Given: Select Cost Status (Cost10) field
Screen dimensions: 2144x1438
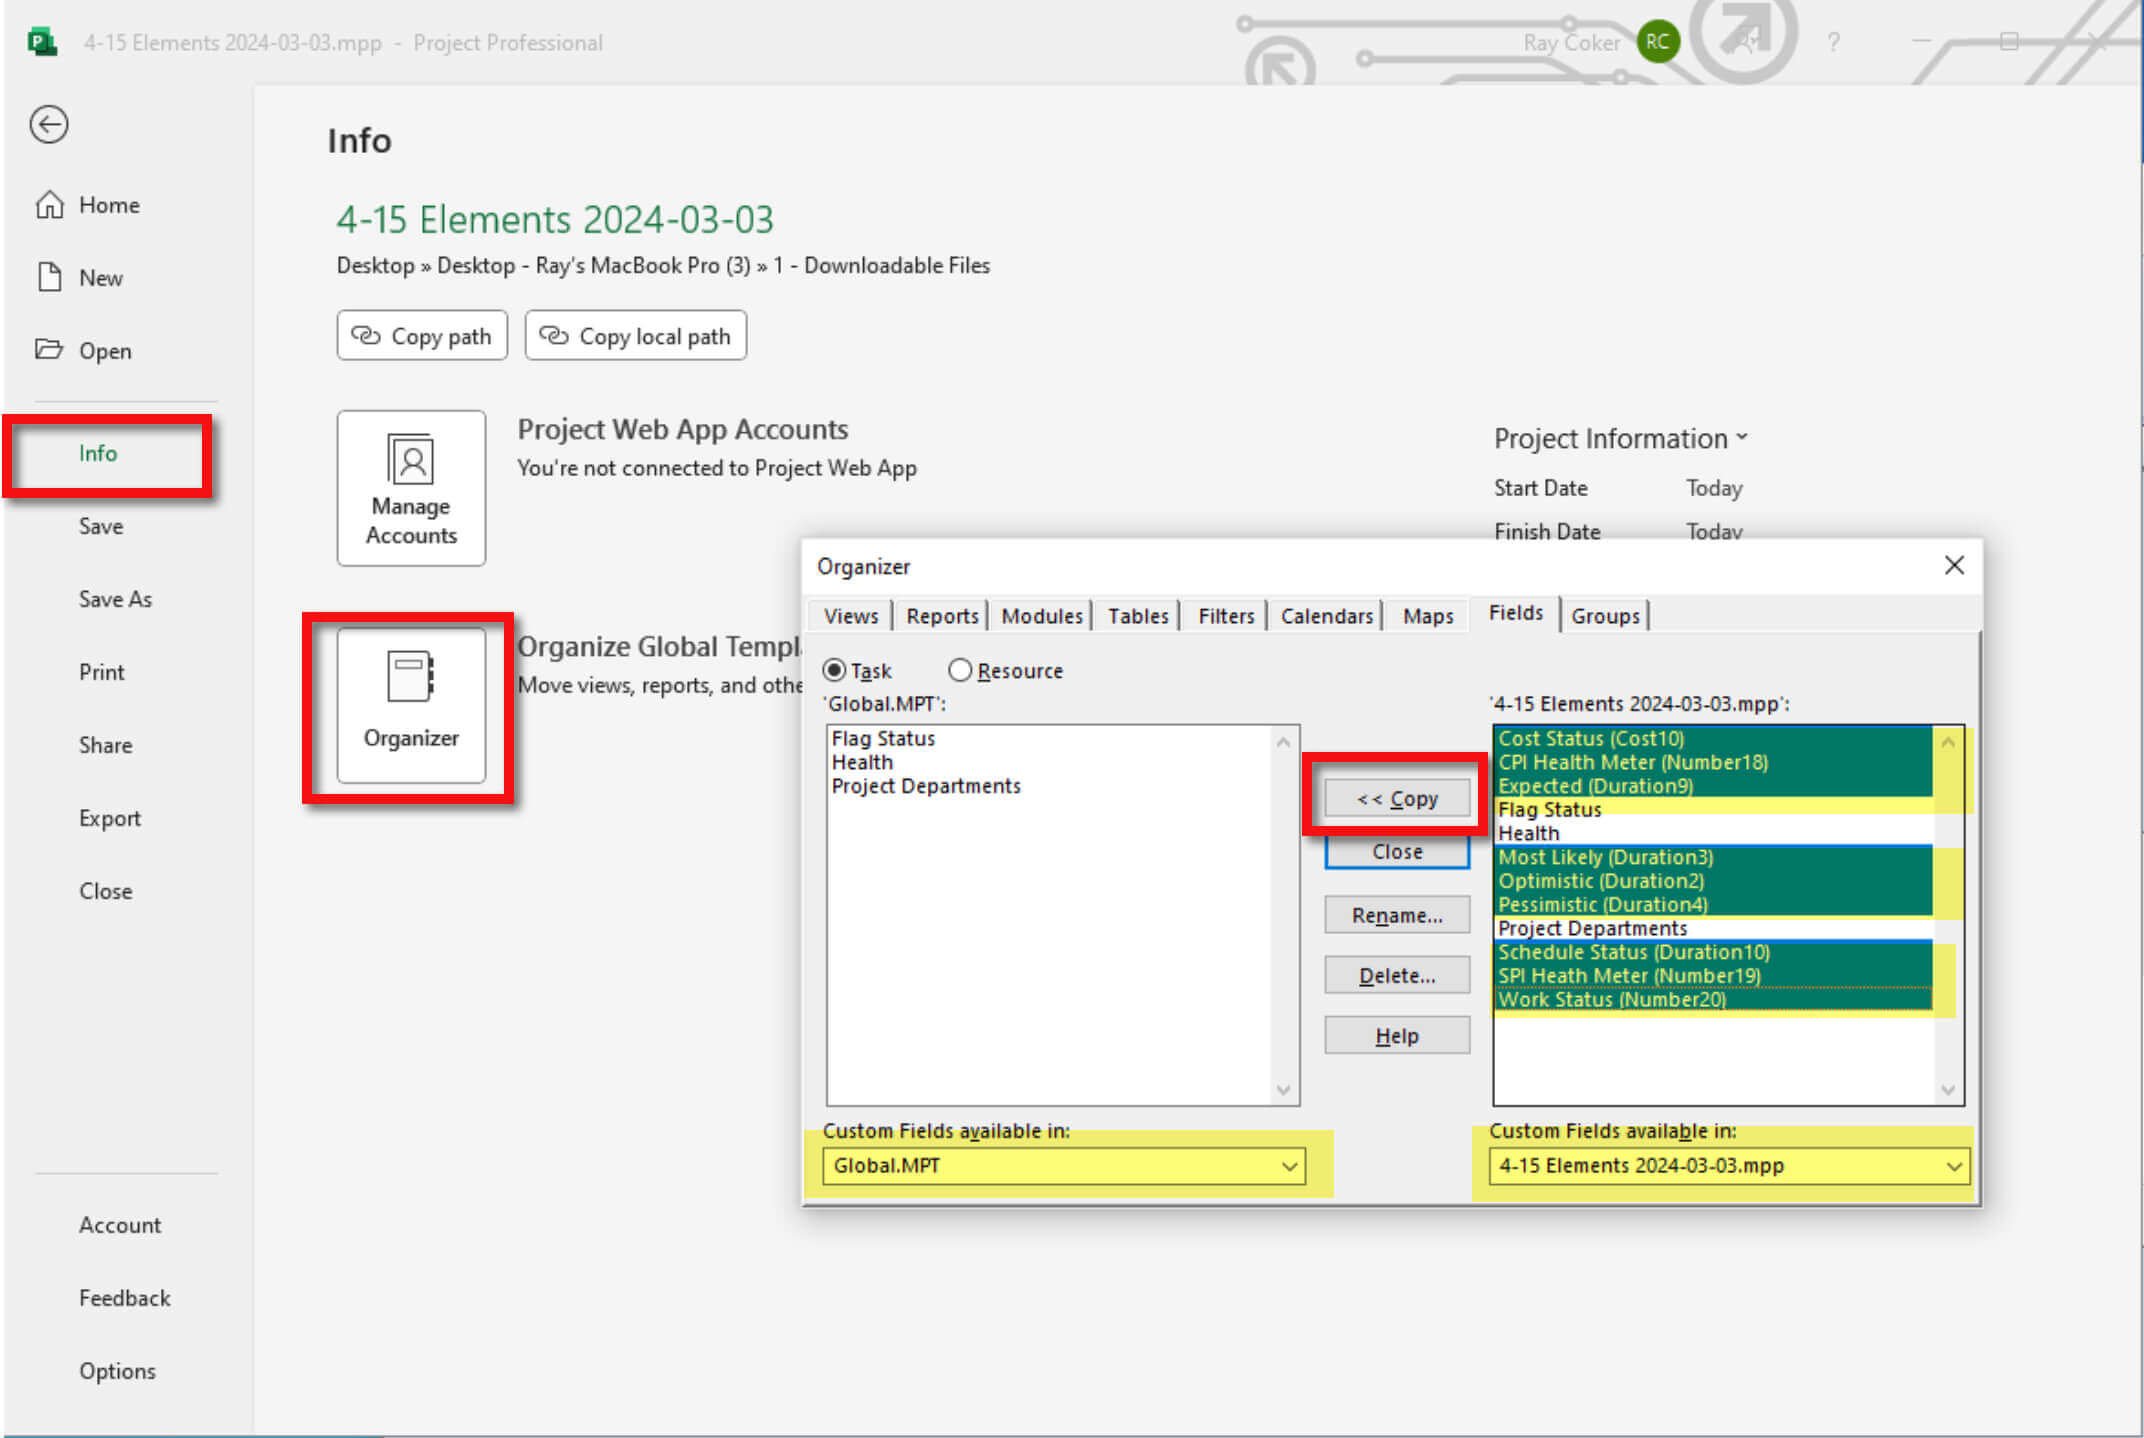Looking at the screenshot, I should tap(1714, 738).
